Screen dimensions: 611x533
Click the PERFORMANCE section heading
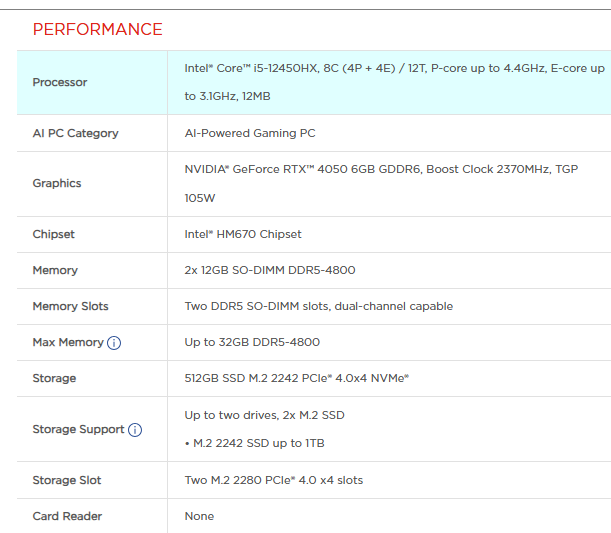pyautogui.click(x=97, y=29)
